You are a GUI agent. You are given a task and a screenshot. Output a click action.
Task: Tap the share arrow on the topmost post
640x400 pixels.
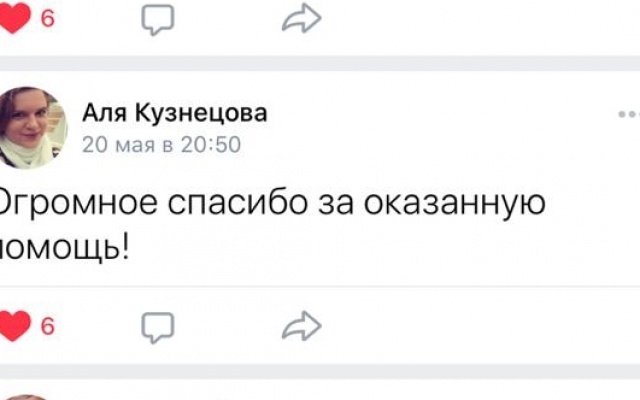[301, 19]
